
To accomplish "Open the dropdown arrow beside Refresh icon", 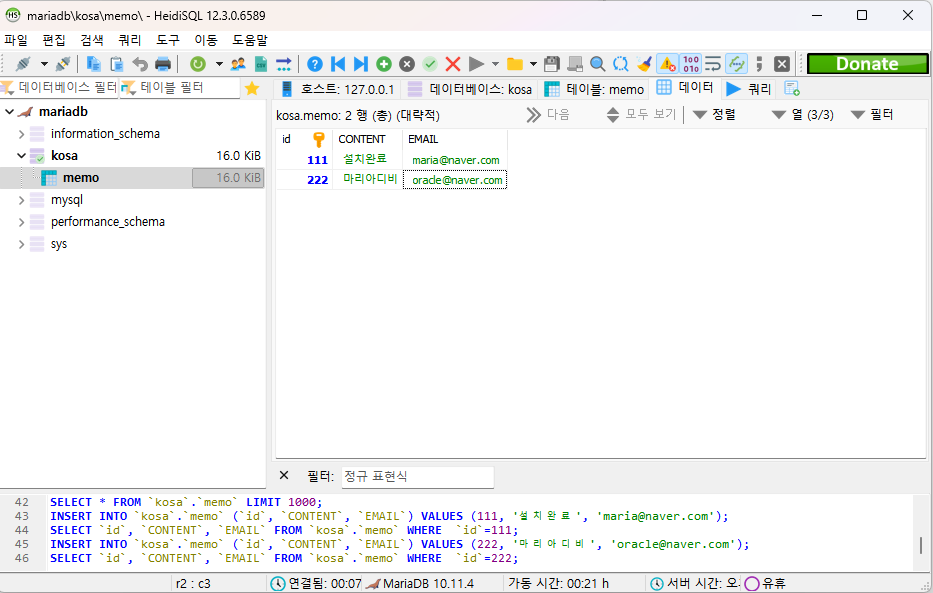I will (219, 64).
